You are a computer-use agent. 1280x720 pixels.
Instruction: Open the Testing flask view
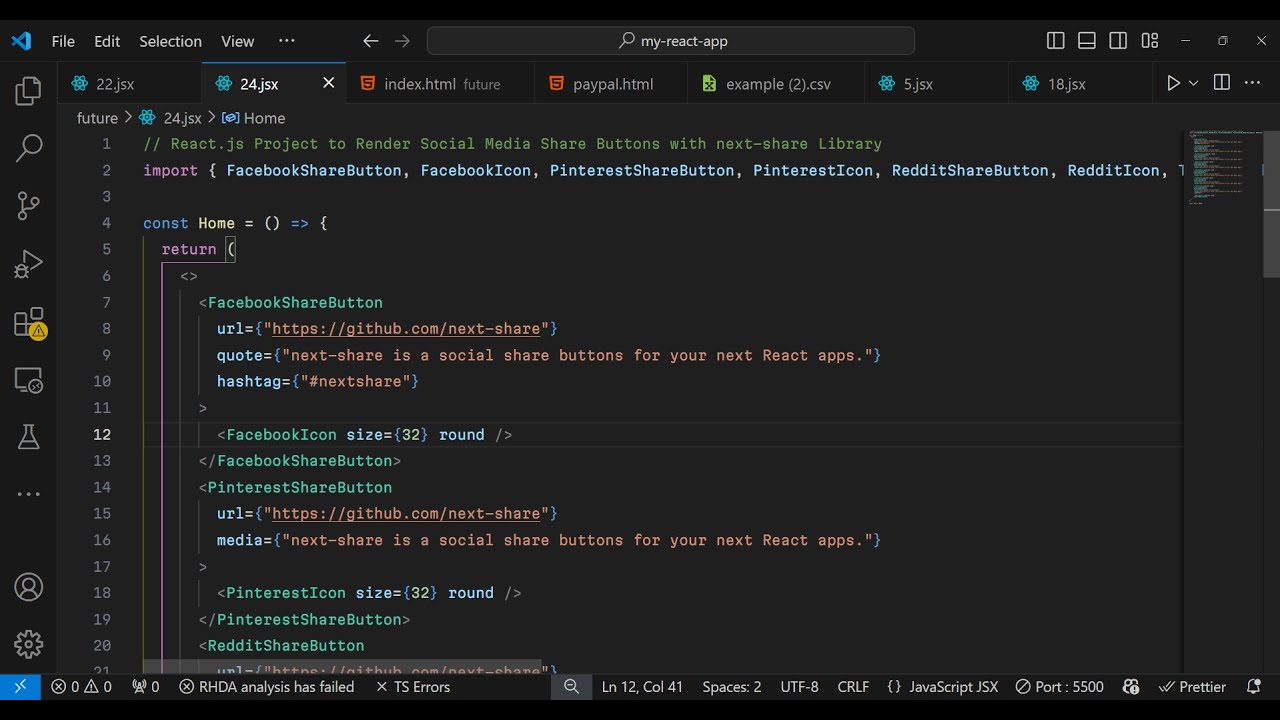(28, 437)
